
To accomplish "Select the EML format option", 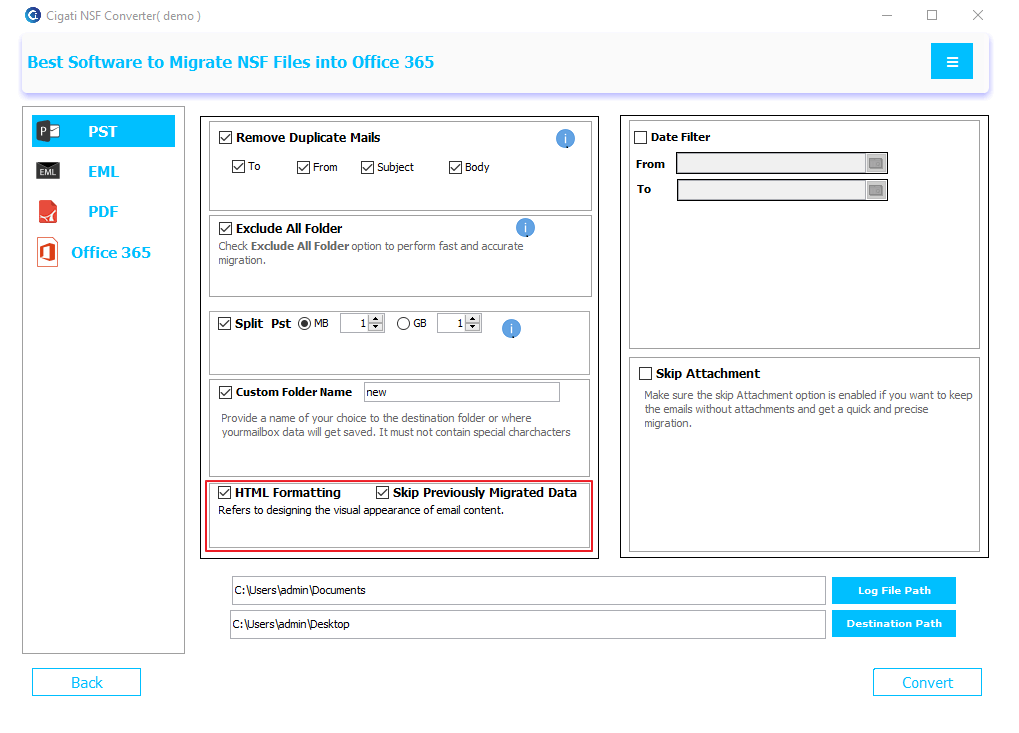I will [x=103, y=172].
